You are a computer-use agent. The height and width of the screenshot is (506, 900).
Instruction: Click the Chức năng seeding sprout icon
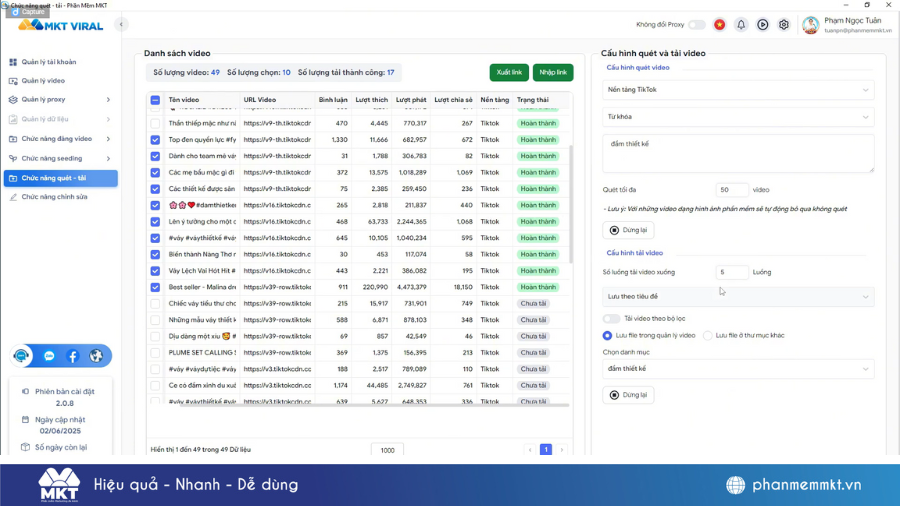pos(13,158)
